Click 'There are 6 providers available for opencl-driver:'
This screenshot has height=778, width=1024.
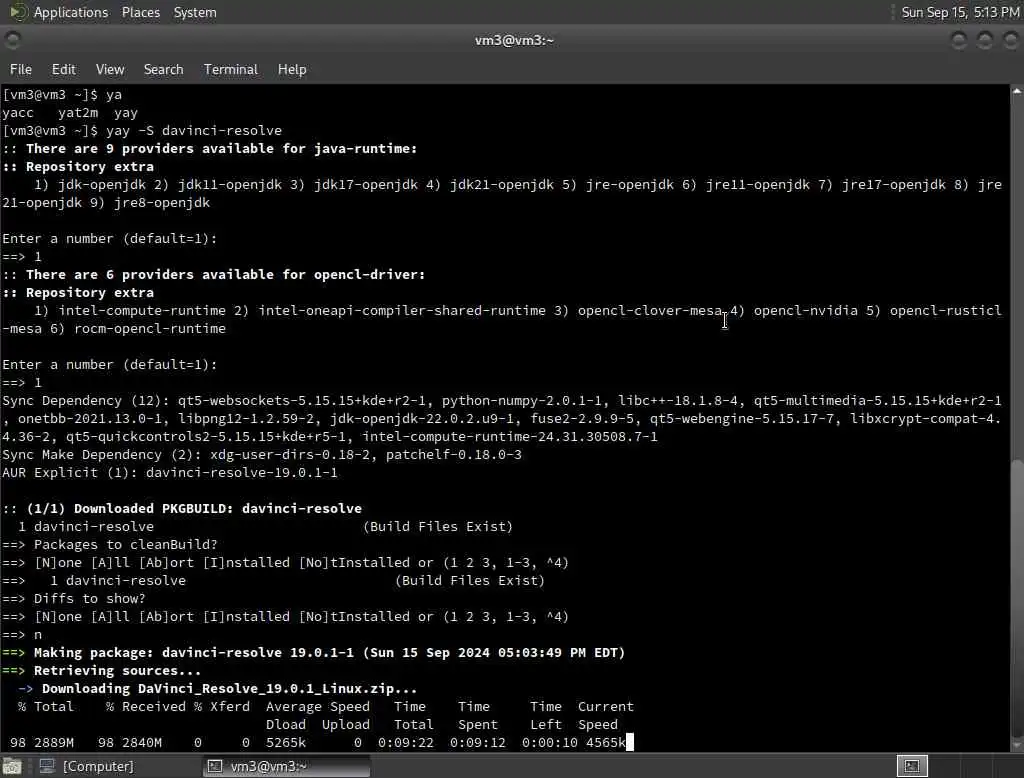225,275
